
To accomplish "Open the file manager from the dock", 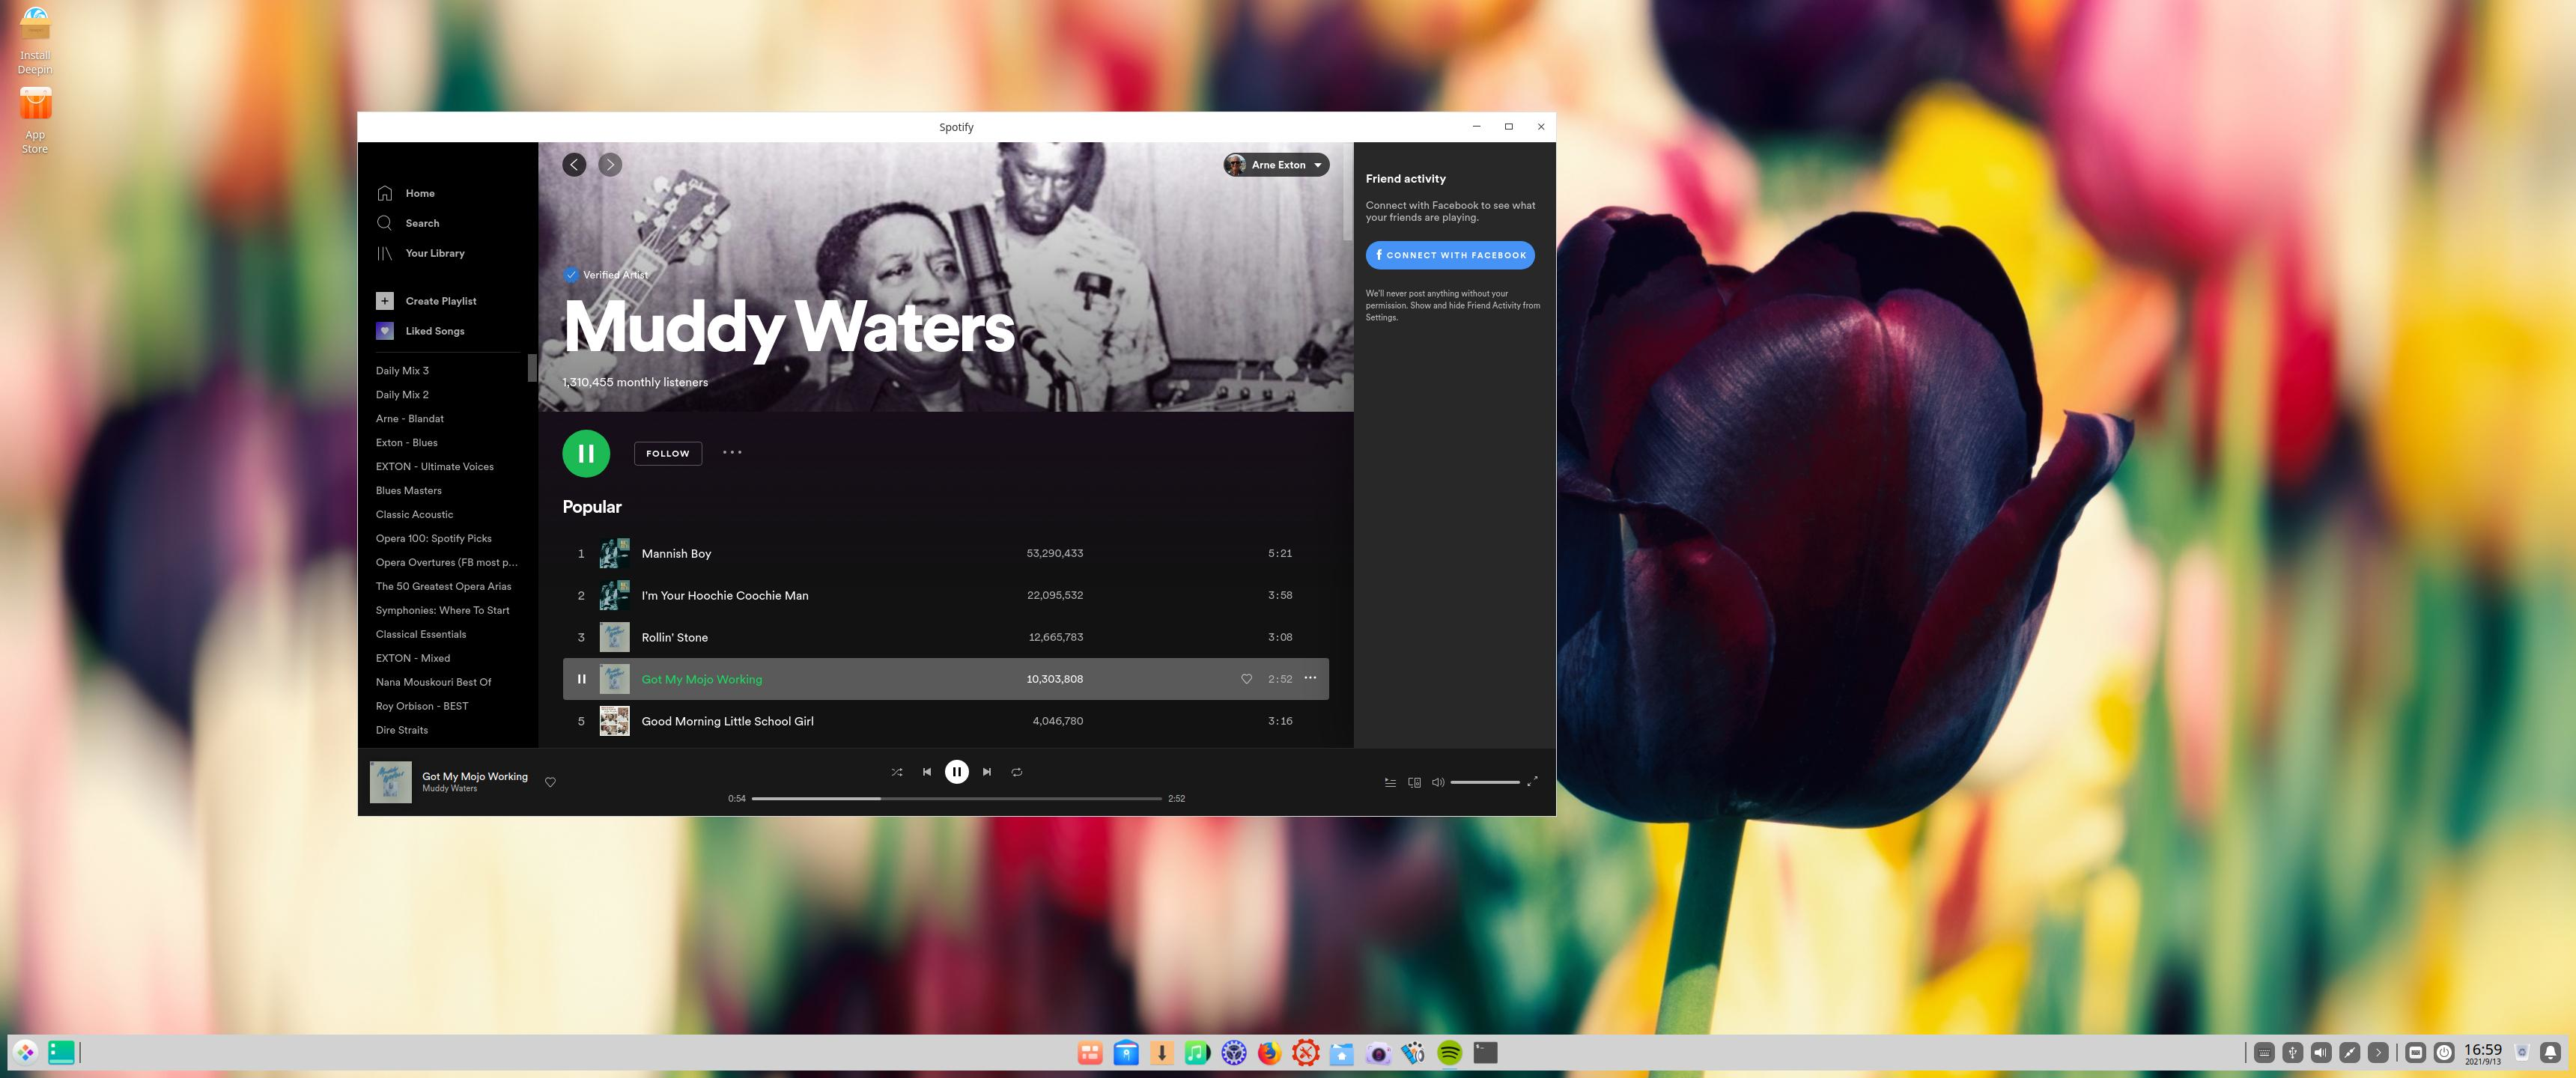I will (x=1341, y=1053).
